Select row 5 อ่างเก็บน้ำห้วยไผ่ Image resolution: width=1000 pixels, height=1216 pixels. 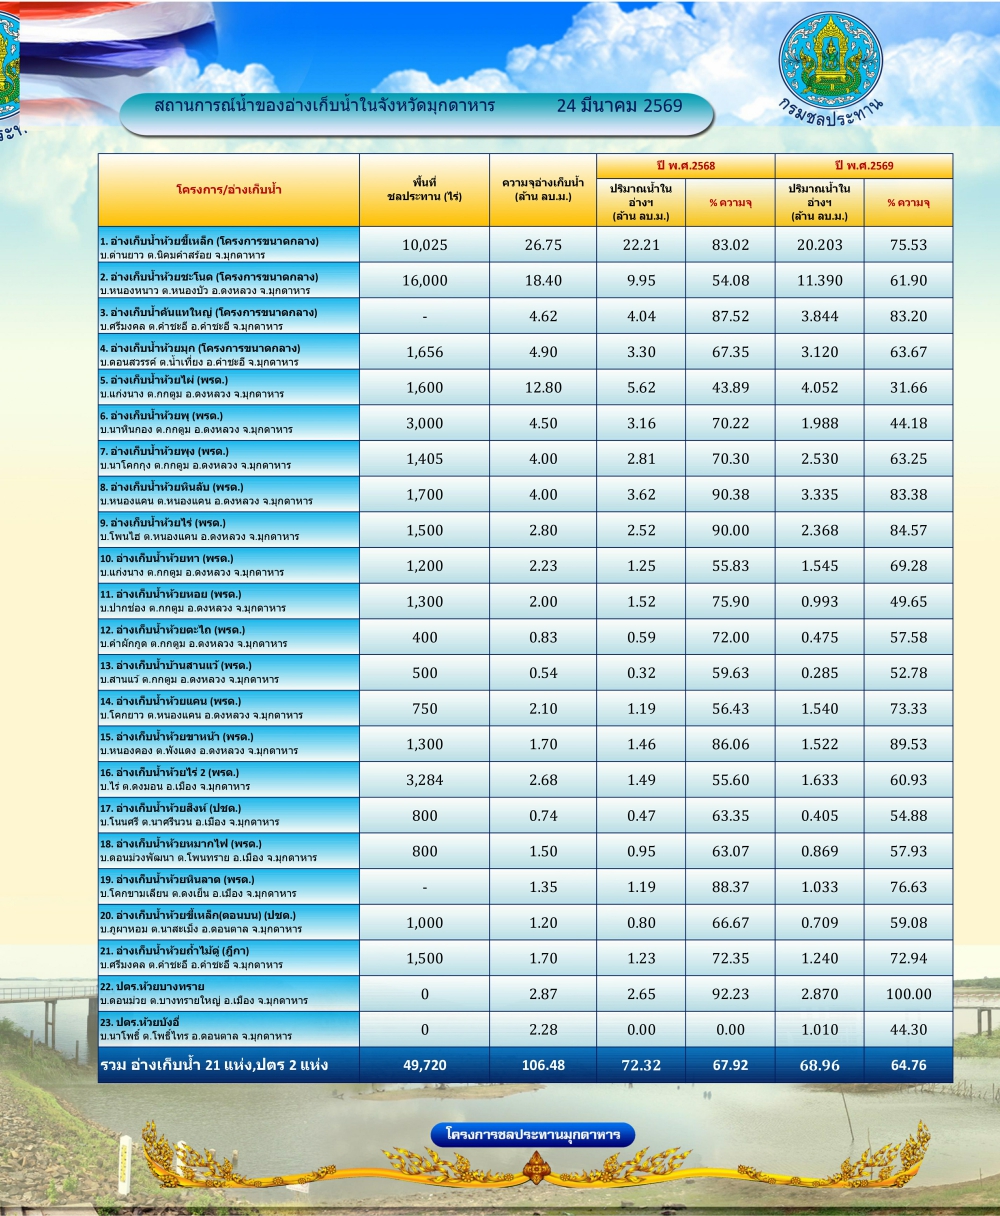228,388
